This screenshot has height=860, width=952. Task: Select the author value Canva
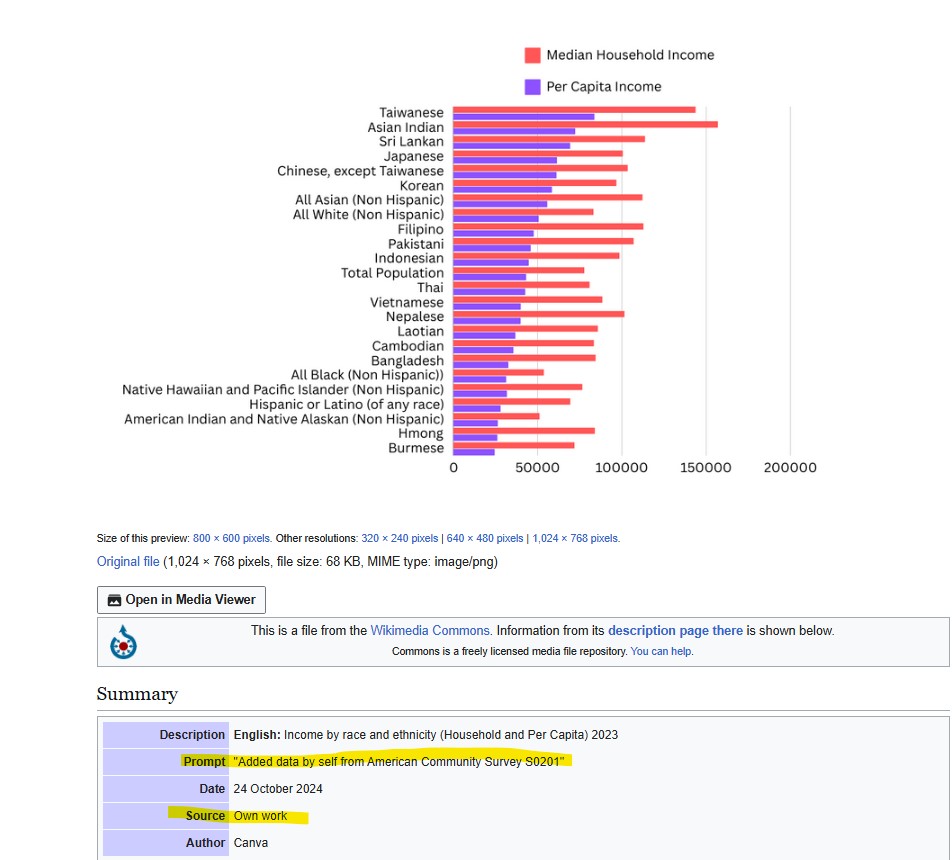click(x=251, y=842)
